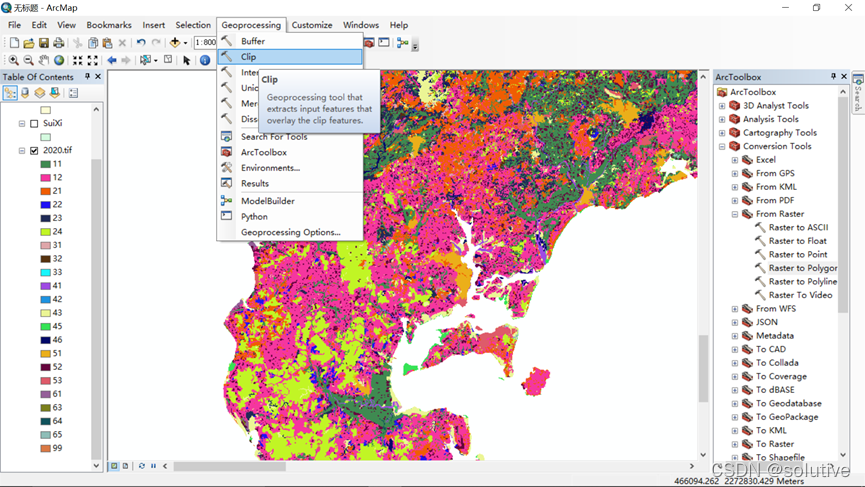This screenshot has height=487, width=865.
Task: Expand Cartography Tools toolbox
Action: [722, 133]
